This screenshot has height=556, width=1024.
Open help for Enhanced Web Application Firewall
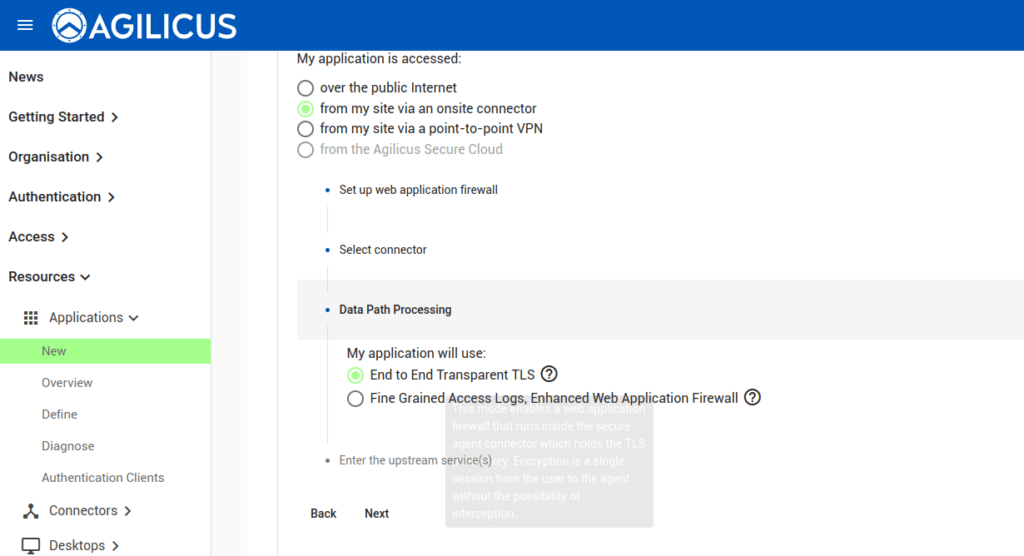pos(753,397)
